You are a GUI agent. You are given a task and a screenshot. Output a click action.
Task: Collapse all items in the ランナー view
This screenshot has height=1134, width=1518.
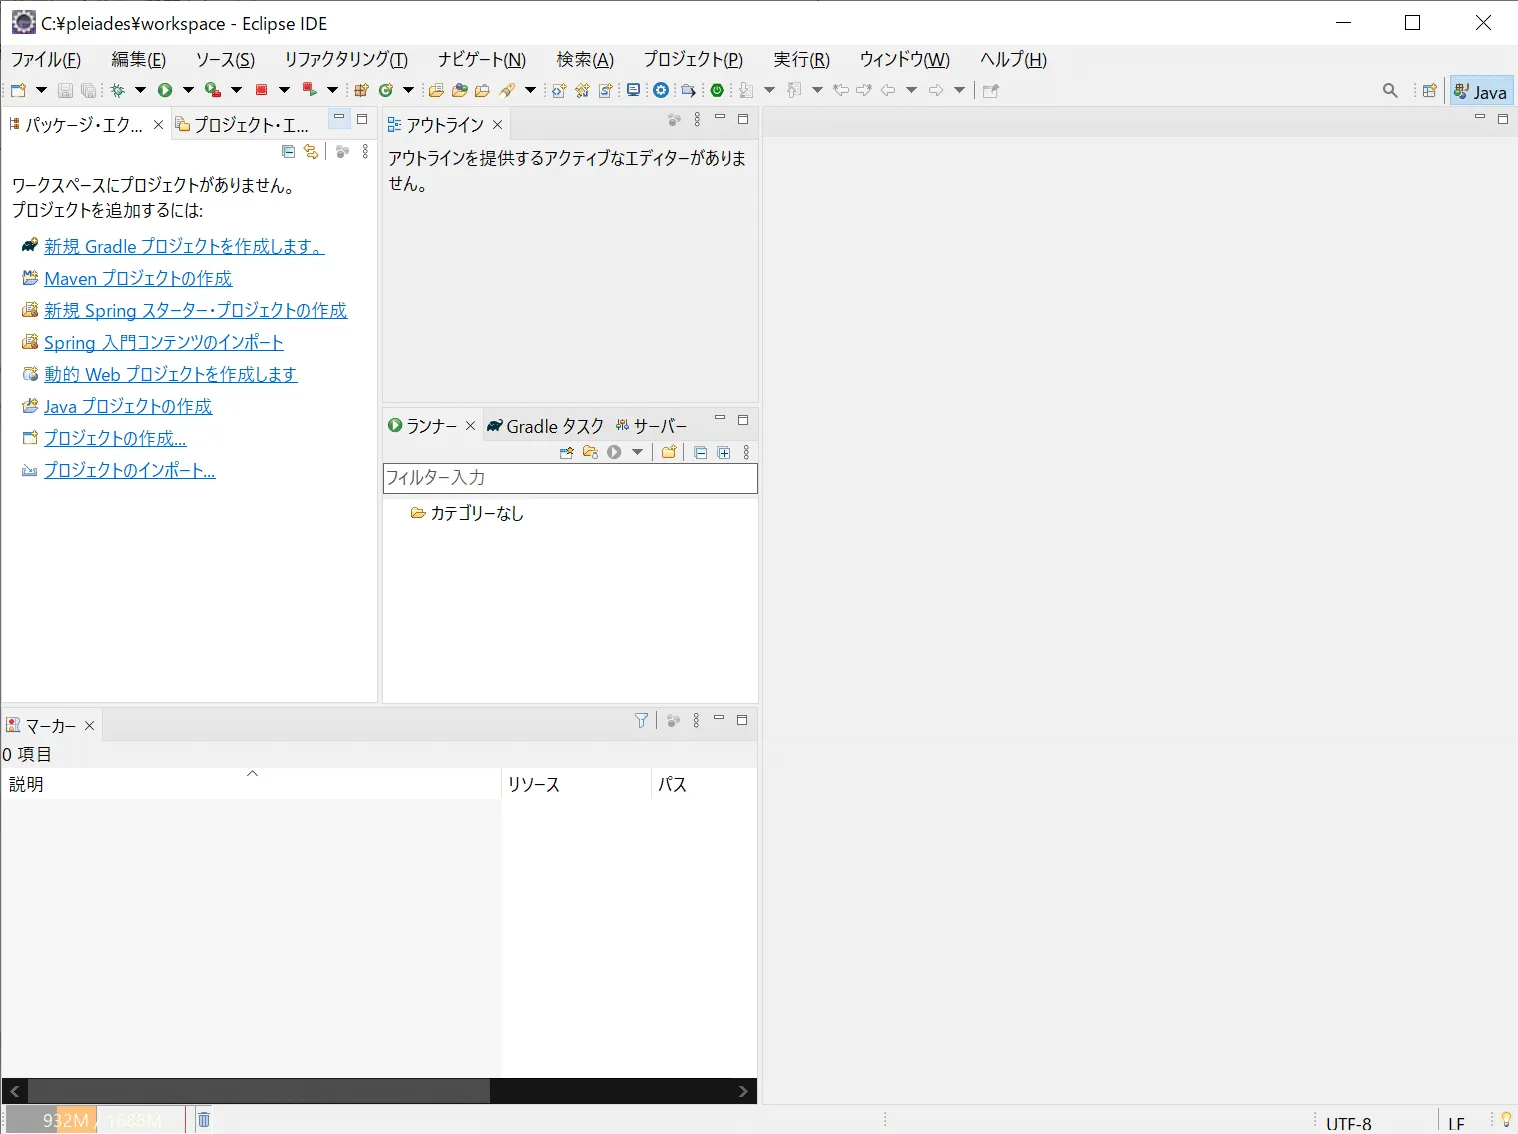(x=700, y=452)
